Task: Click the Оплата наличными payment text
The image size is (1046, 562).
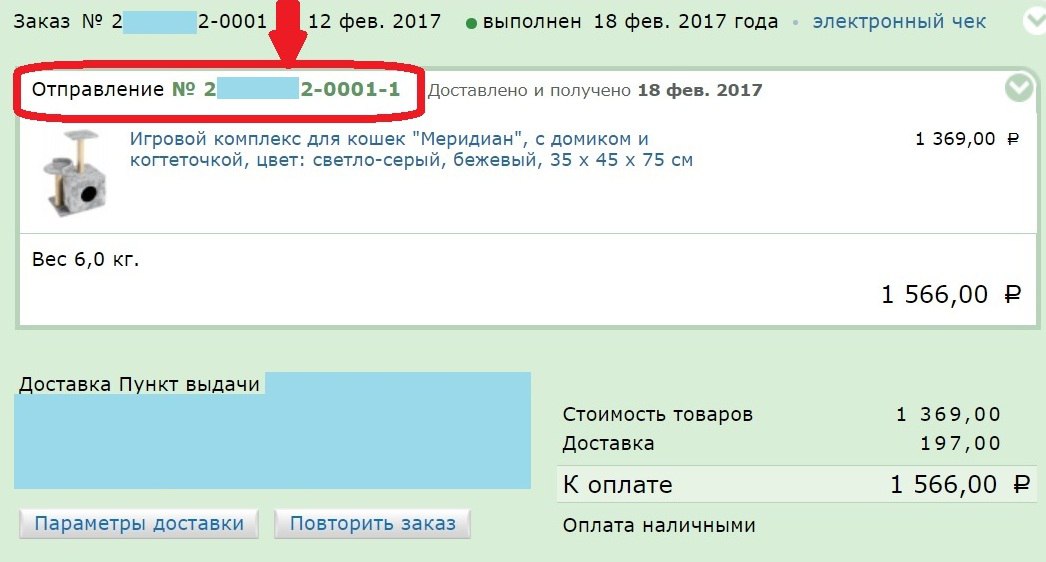Action: (659, 525)
